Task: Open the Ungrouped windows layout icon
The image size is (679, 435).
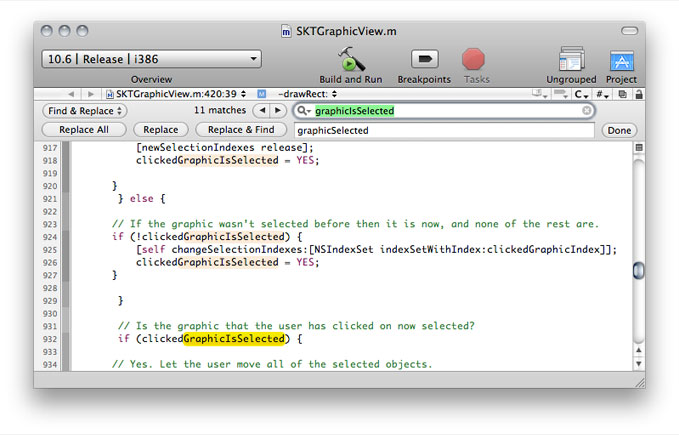Action: (571, 59)
